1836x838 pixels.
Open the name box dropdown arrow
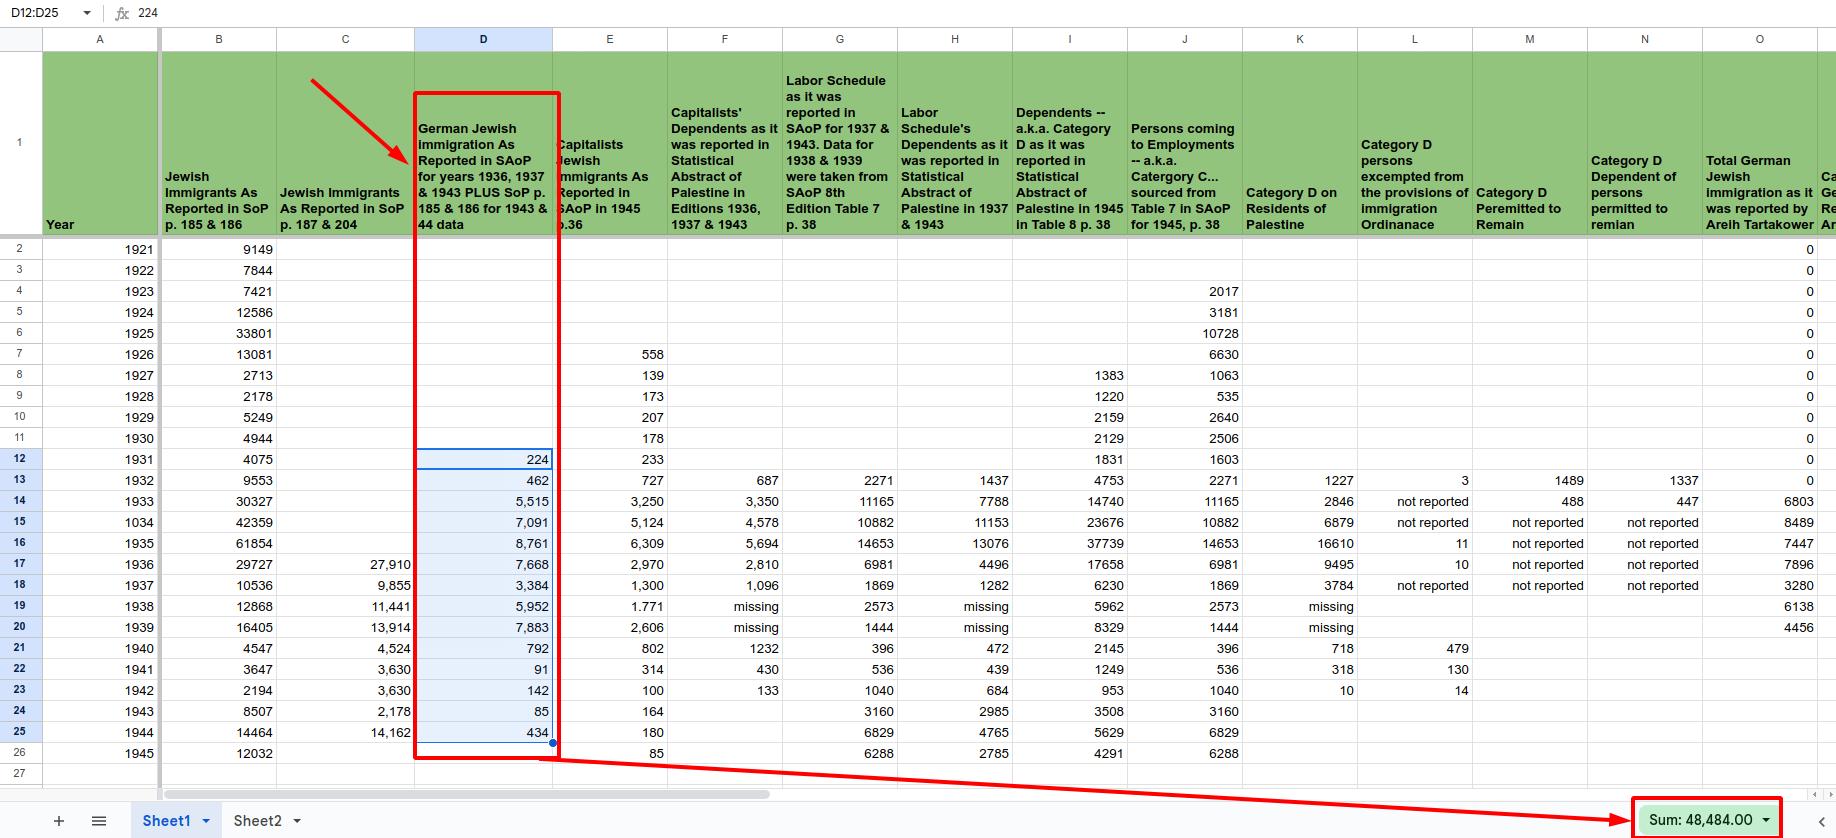tap(87, 13)
